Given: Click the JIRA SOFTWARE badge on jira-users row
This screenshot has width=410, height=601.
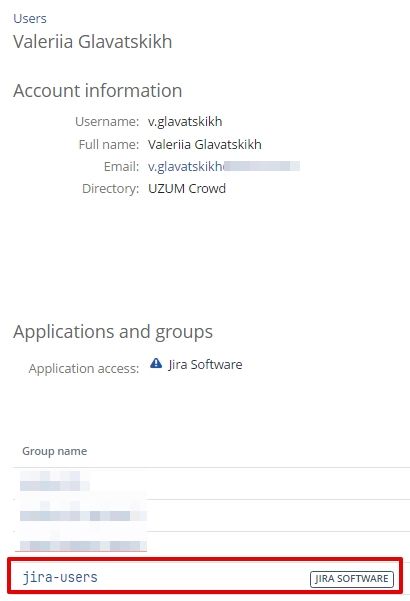Looking at the screenshot, I should 351,578.
